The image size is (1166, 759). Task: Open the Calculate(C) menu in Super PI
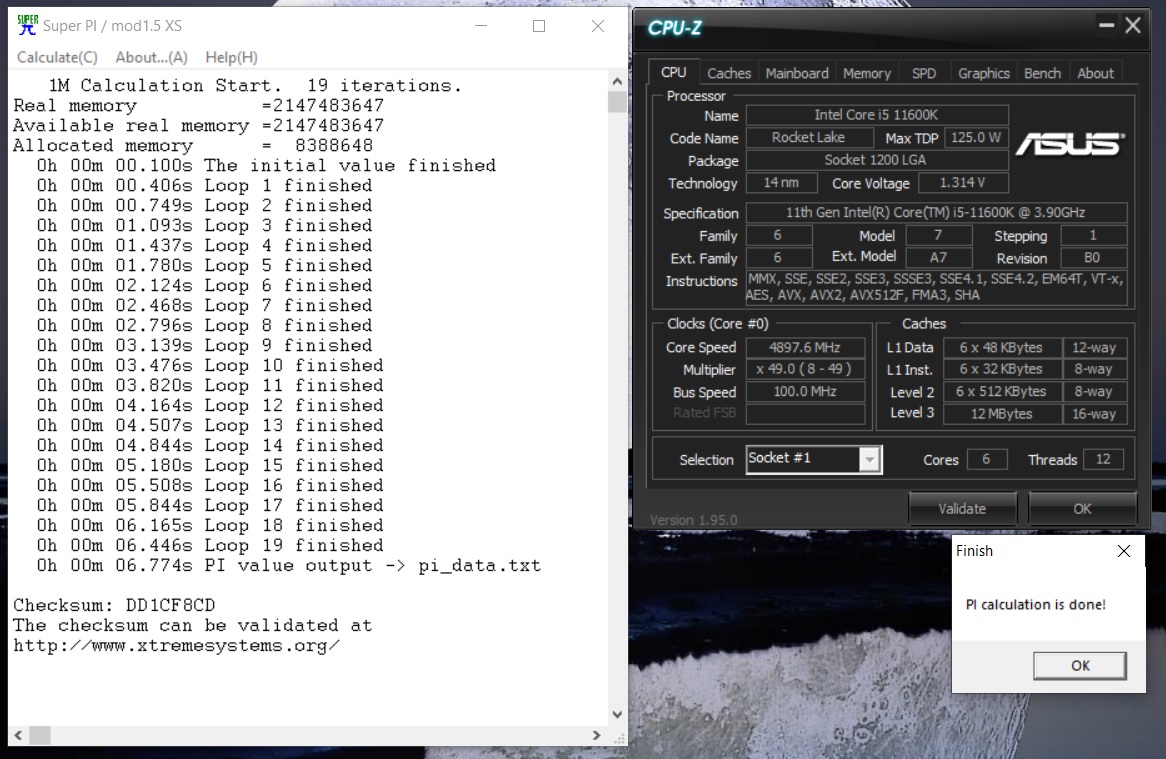(x=57, y=57)
